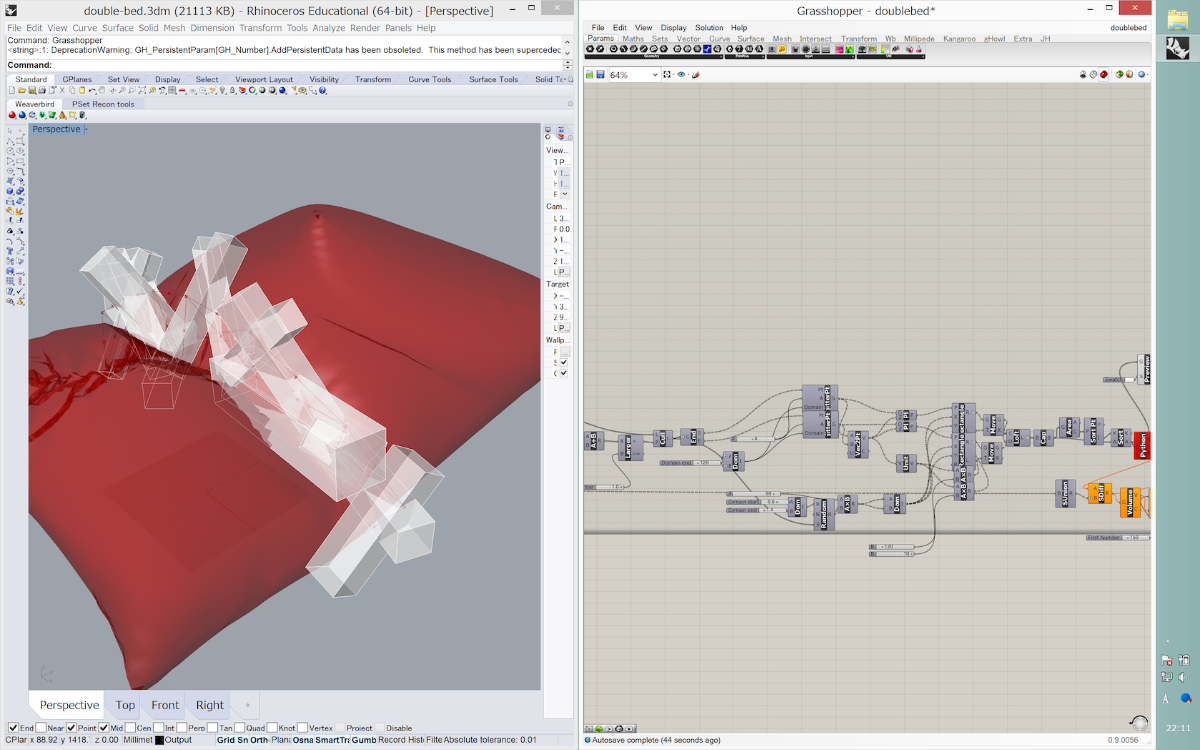Image resolution: width=1200 pixels, height=750 pixels.
Task: Click the red sphere icon in Weaverbird toolbar
Action: pyautogui.click(x=12, y=115)
